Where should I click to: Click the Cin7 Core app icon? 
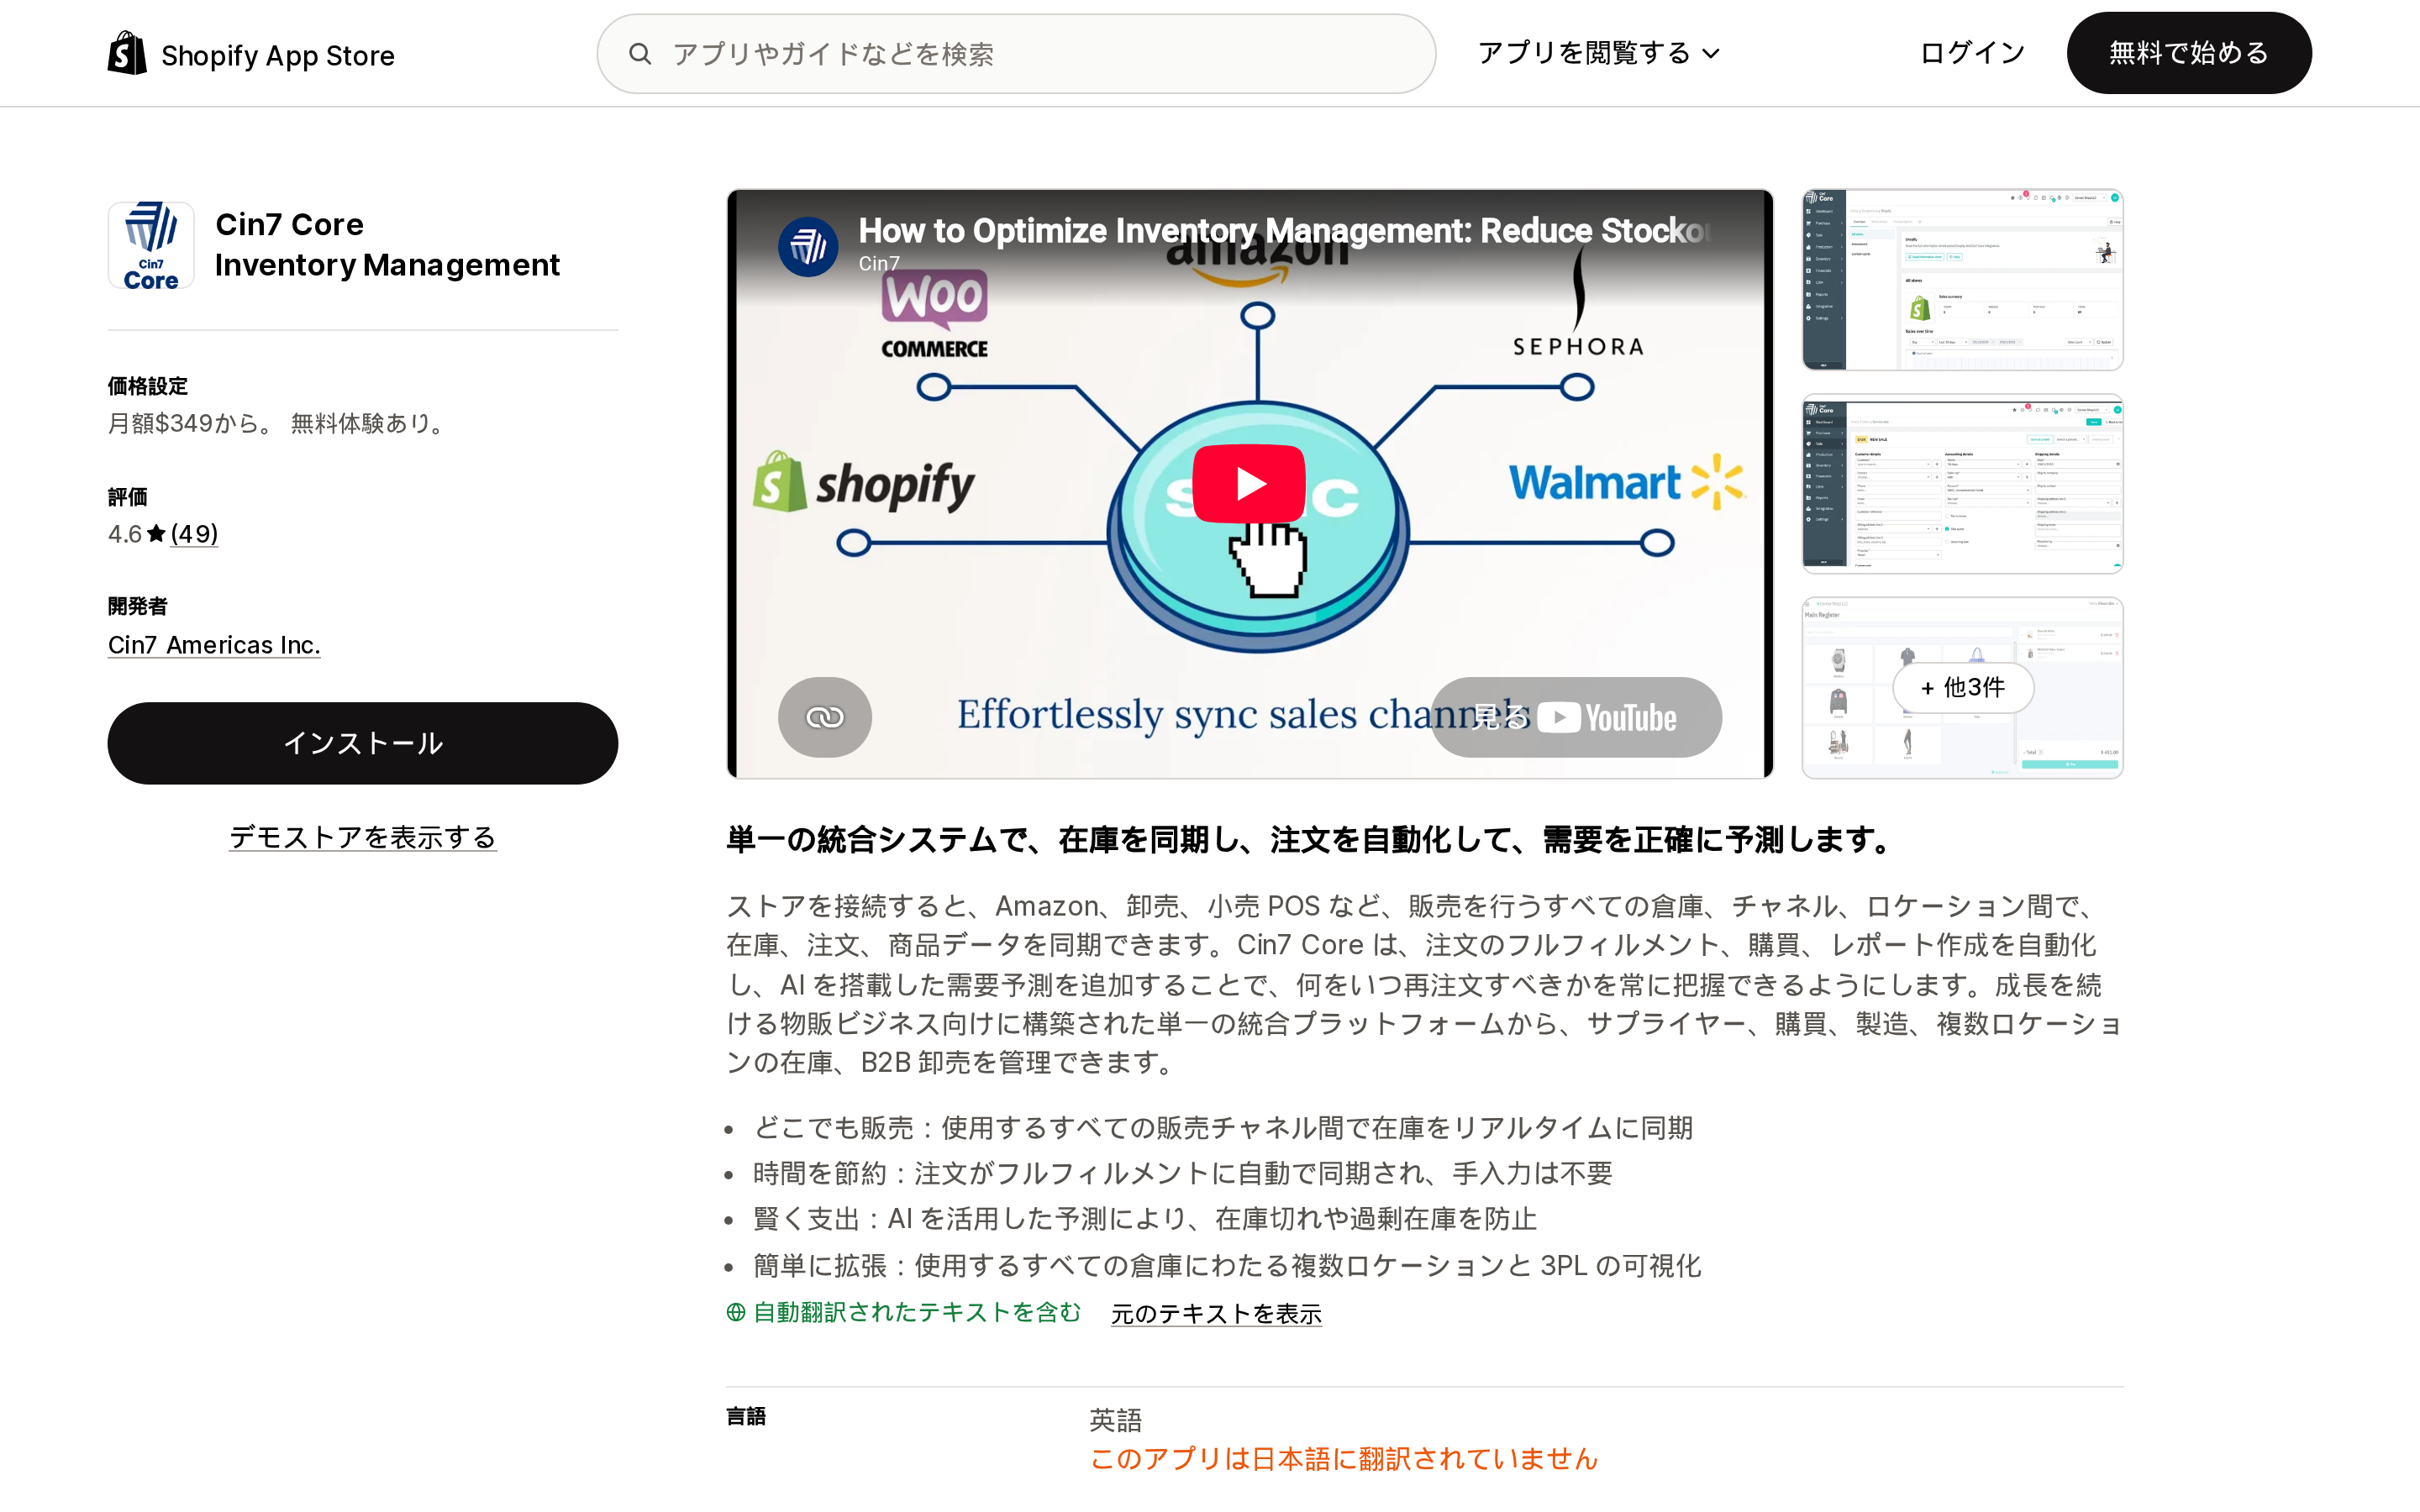point(151,245)
